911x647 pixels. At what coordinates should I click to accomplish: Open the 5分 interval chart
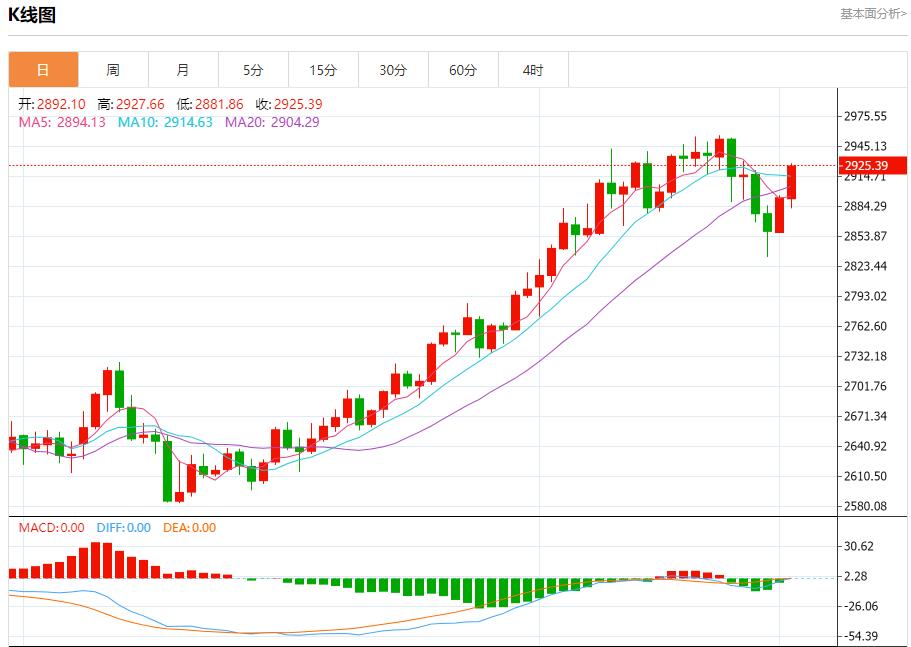coord(253,70)
